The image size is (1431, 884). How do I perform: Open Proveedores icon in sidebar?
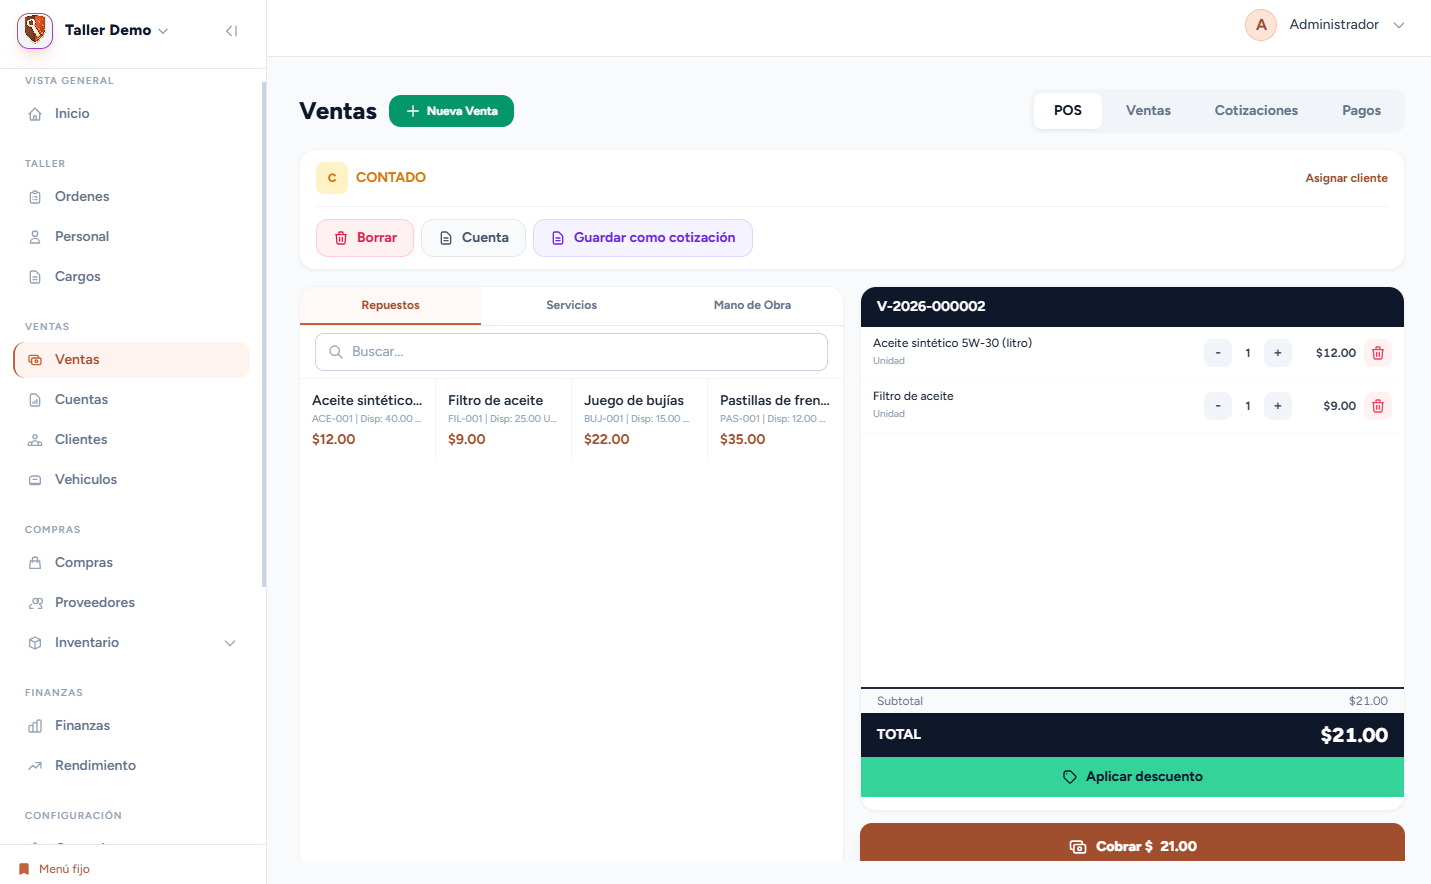(x=35, y=603)
